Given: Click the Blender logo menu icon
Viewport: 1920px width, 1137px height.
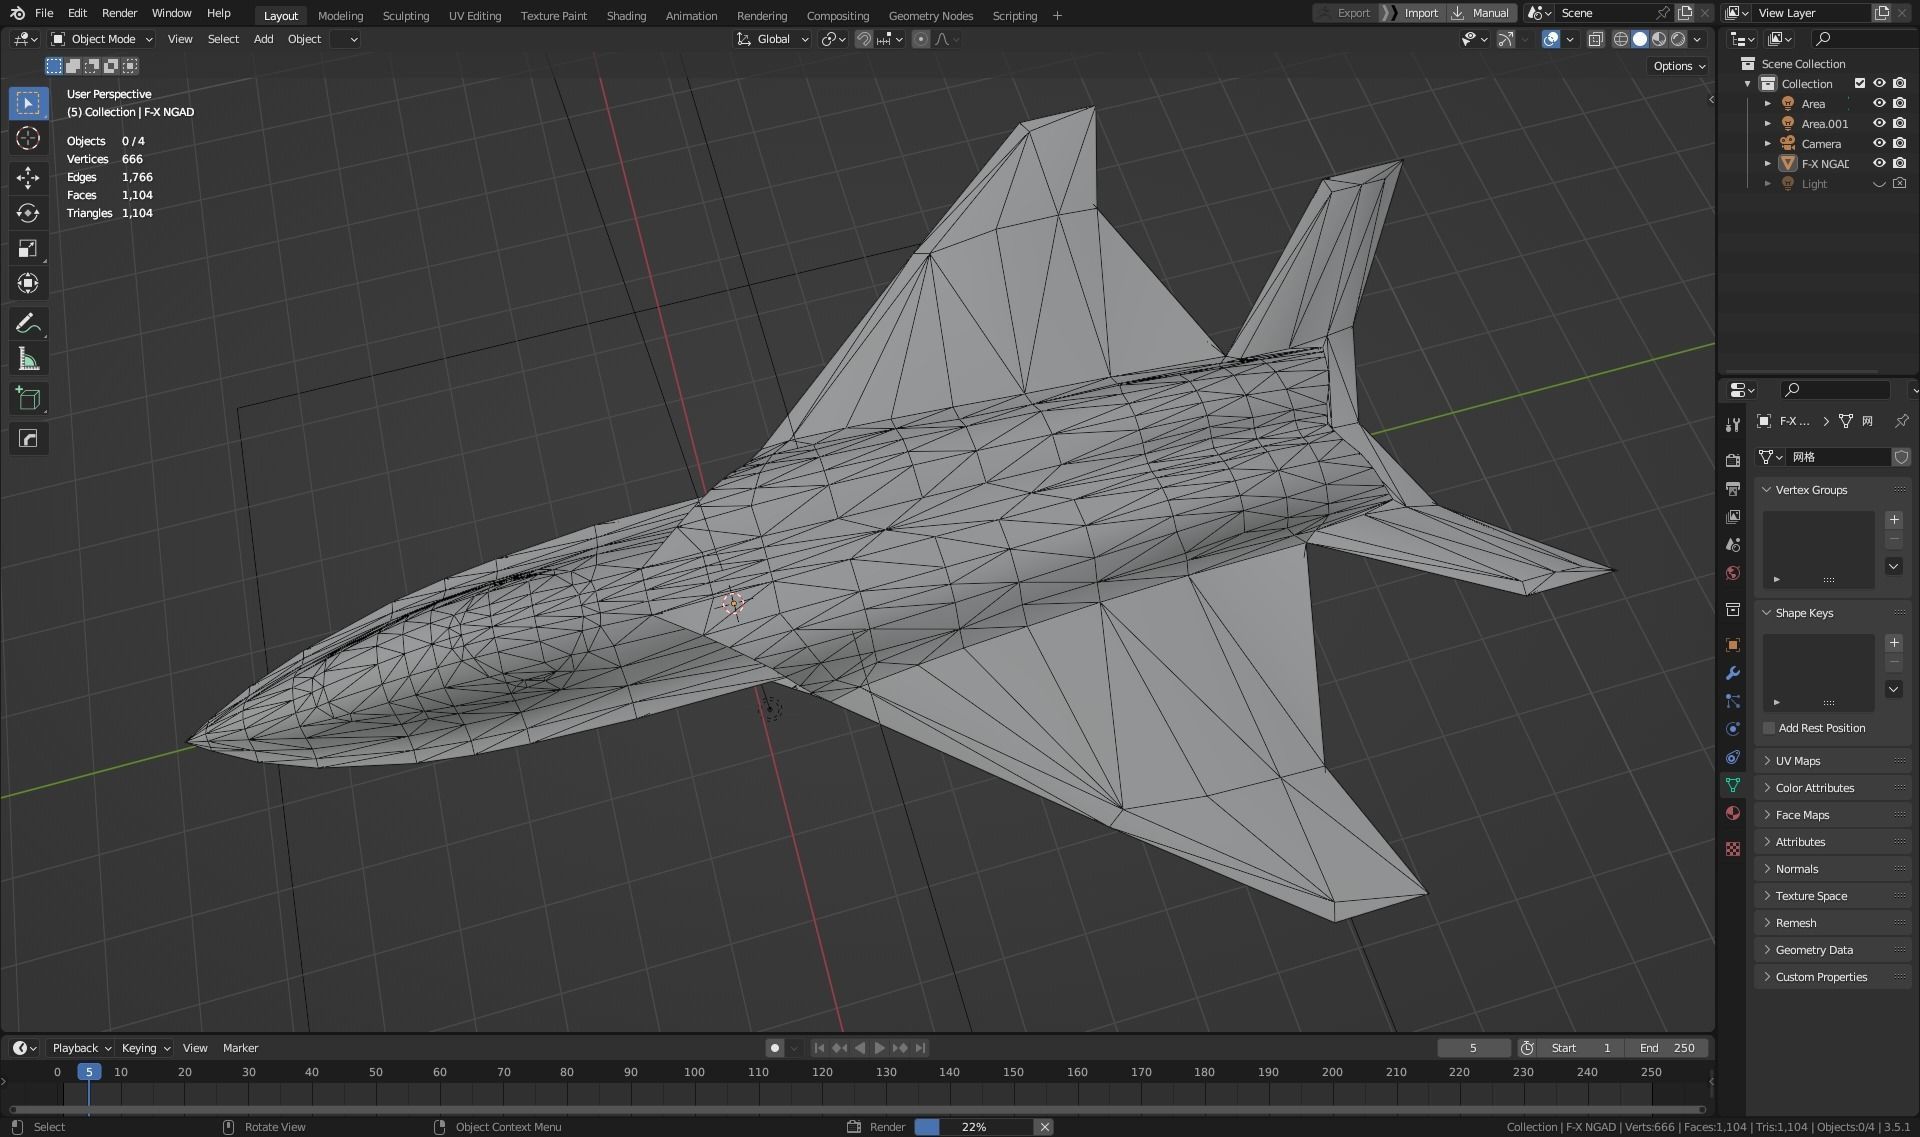Looking at the screenshot, I should pos(17,13).
